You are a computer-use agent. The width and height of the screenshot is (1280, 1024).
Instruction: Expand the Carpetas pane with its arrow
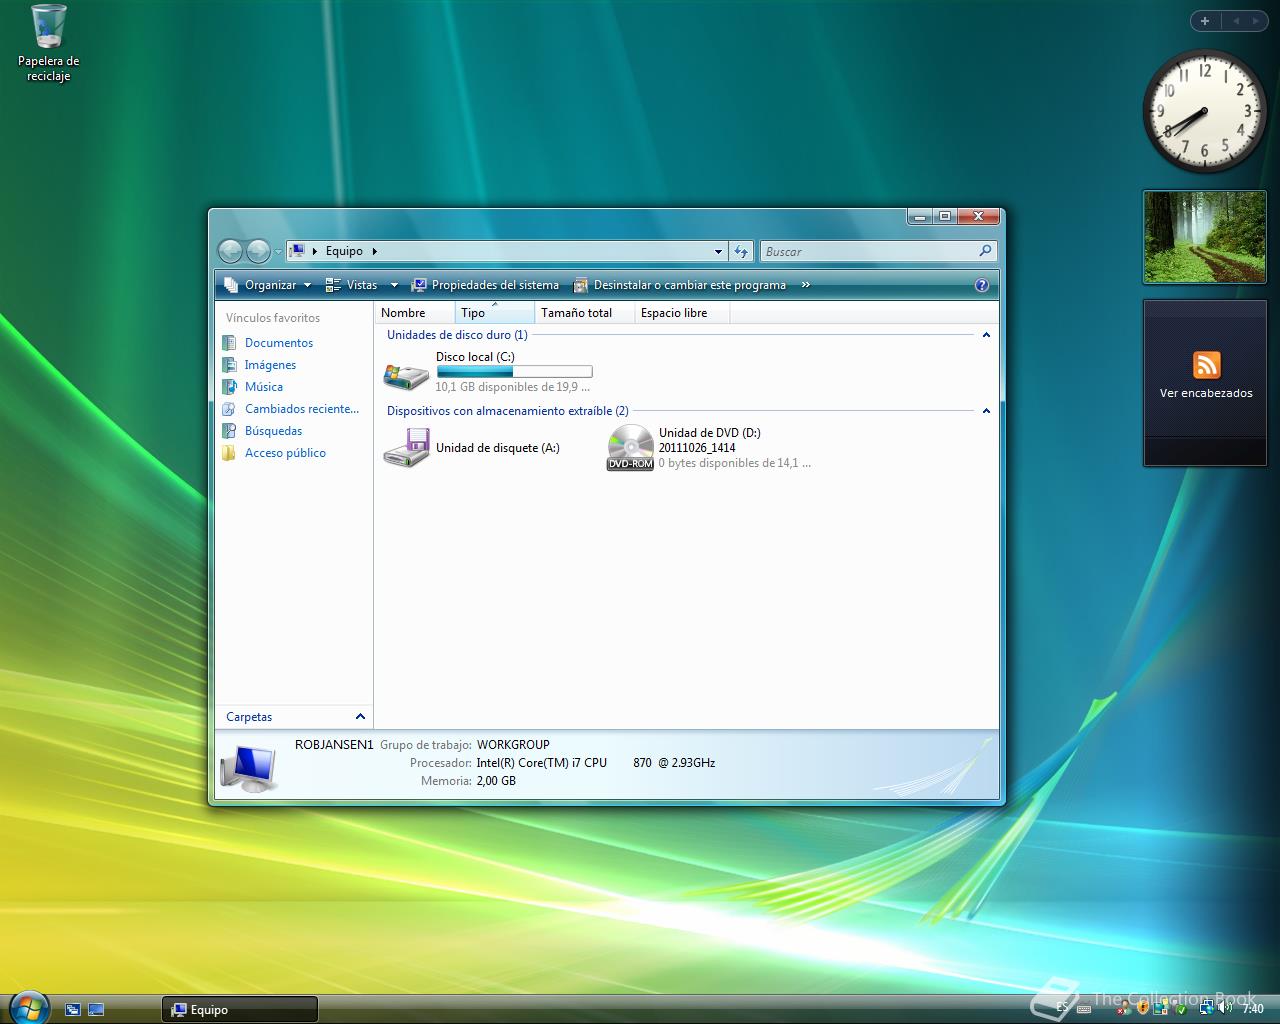tap(360, 717)
